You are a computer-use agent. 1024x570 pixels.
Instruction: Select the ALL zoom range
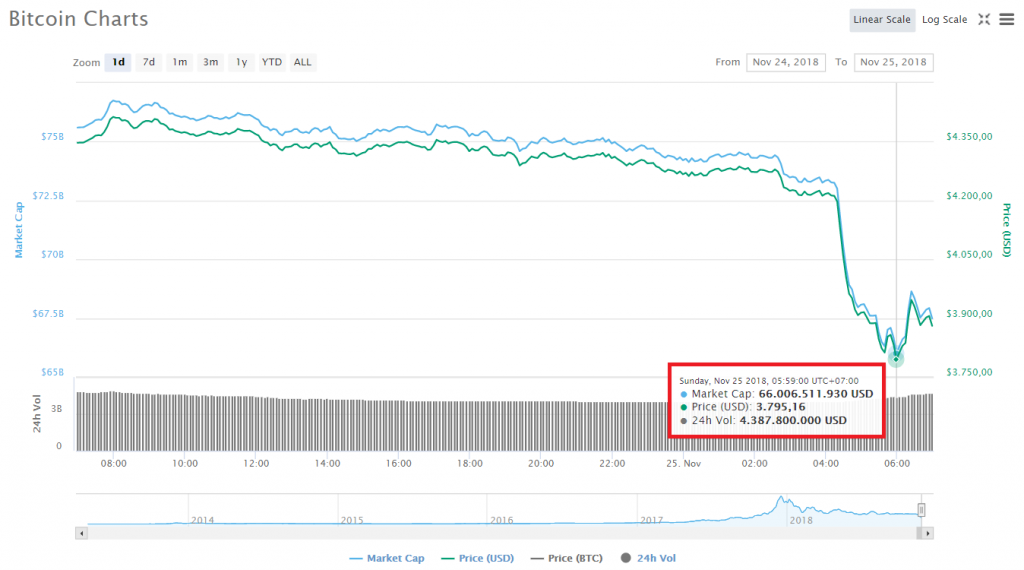(302, 62)
